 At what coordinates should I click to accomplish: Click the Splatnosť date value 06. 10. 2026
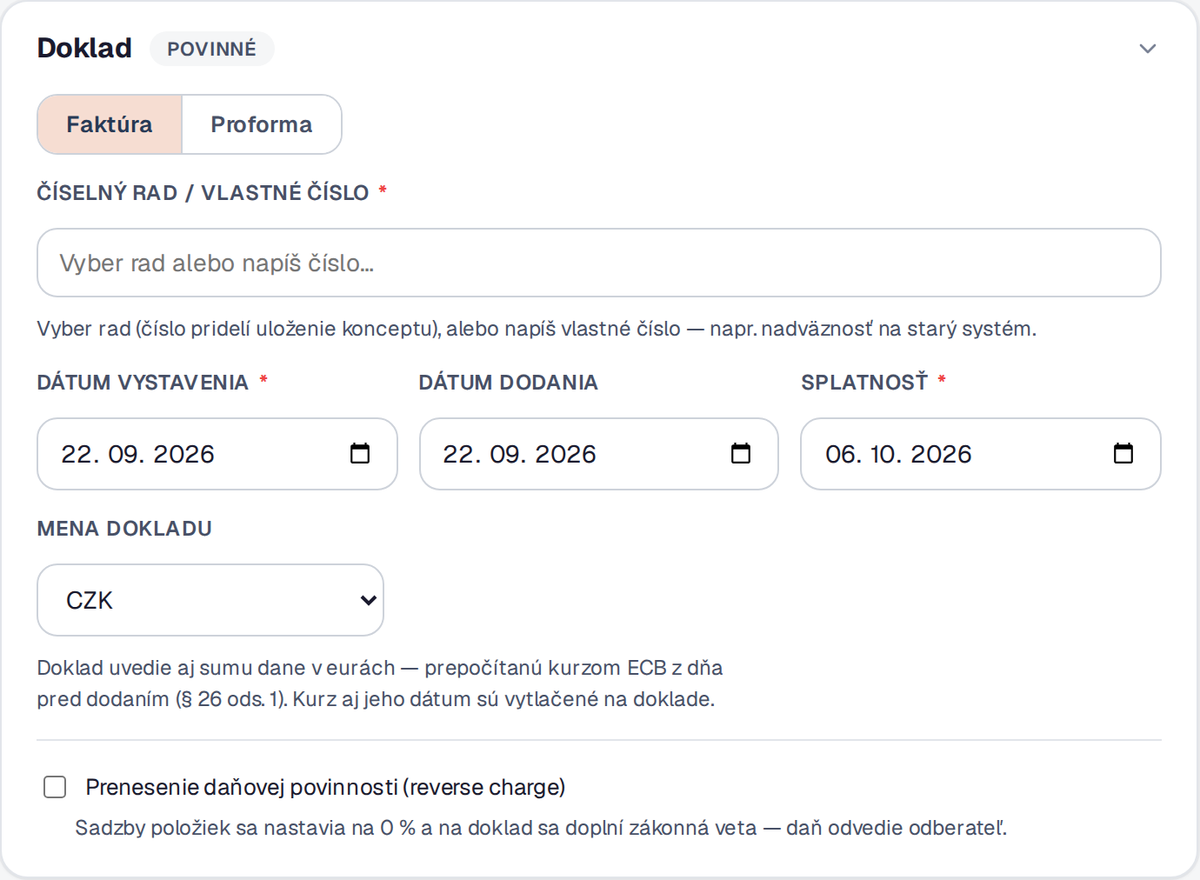click(899, 454)
